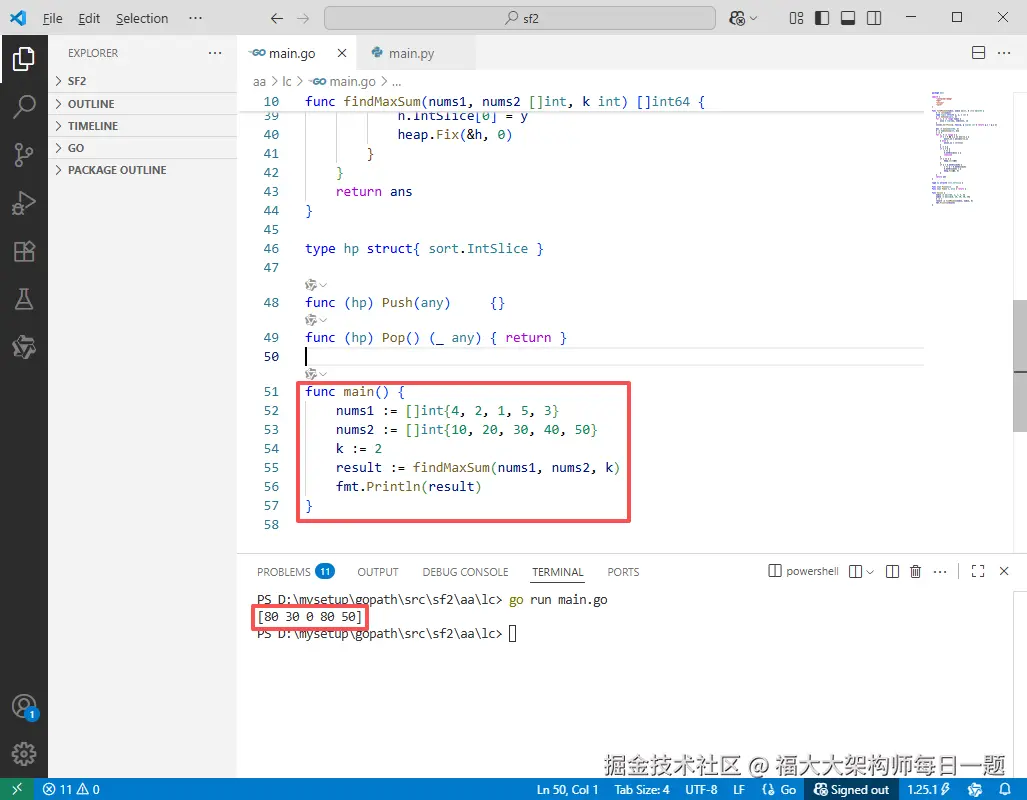This screenshot has height=800, width=1027.
Task: Close the main.go tab
Action: click(x=342, y=53)
